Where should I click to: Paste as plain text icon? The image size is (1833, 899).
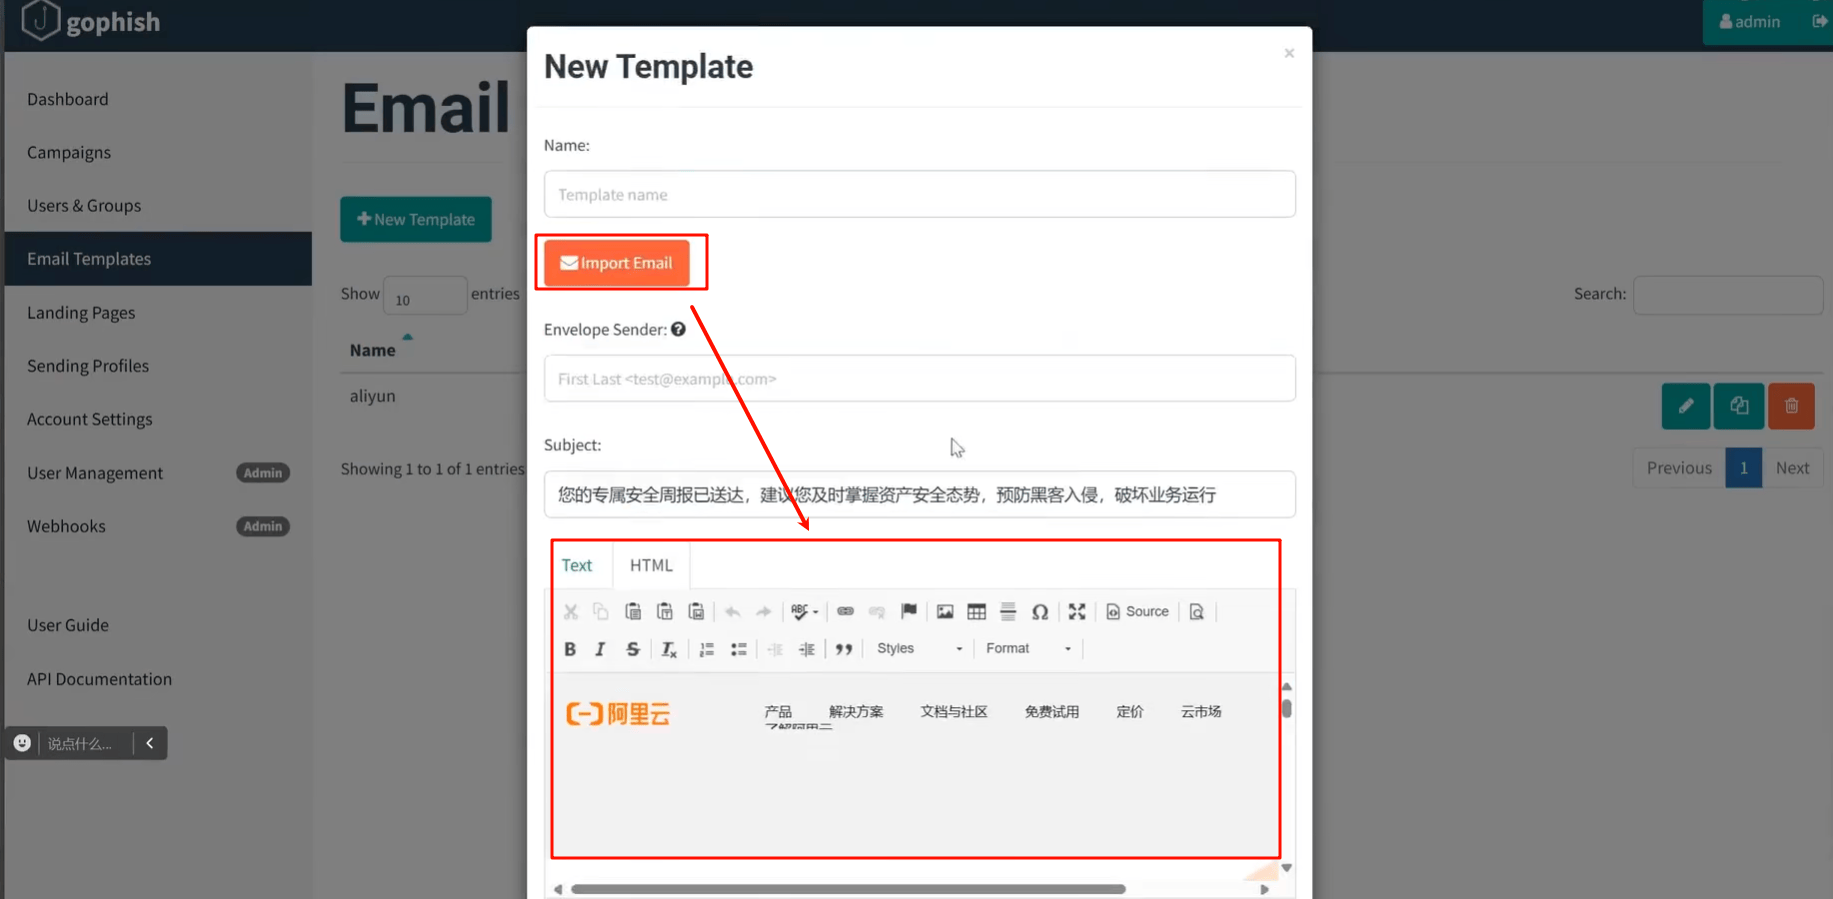pos(665,611)
